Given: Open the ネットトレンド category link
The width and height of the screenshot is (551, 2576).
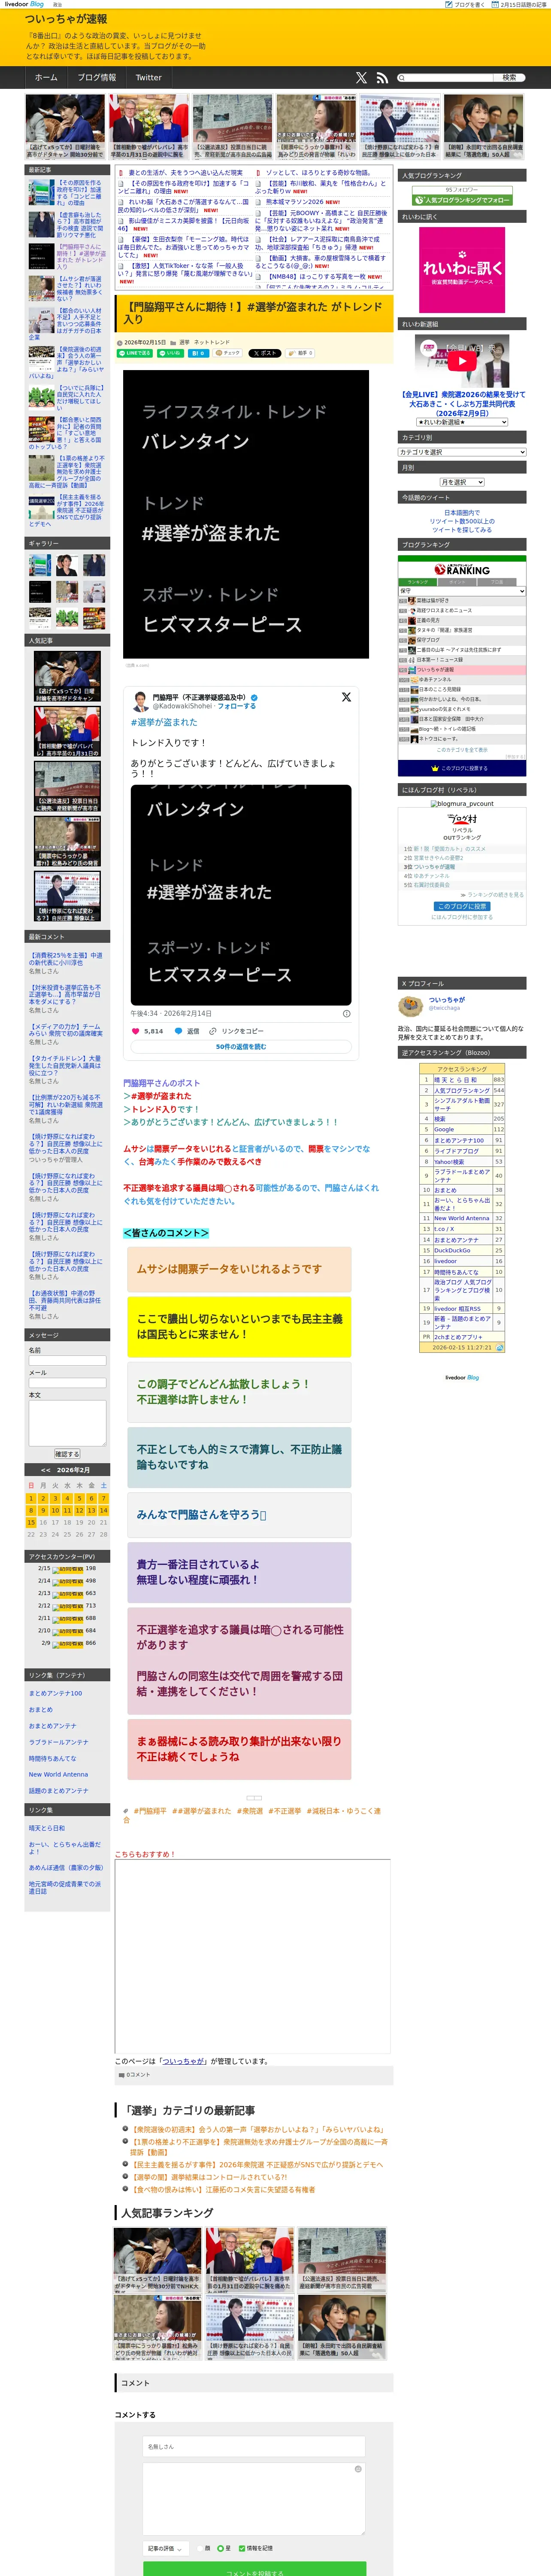Looking at the screenshot, I should pyautogui.click(x=211, y=342).
